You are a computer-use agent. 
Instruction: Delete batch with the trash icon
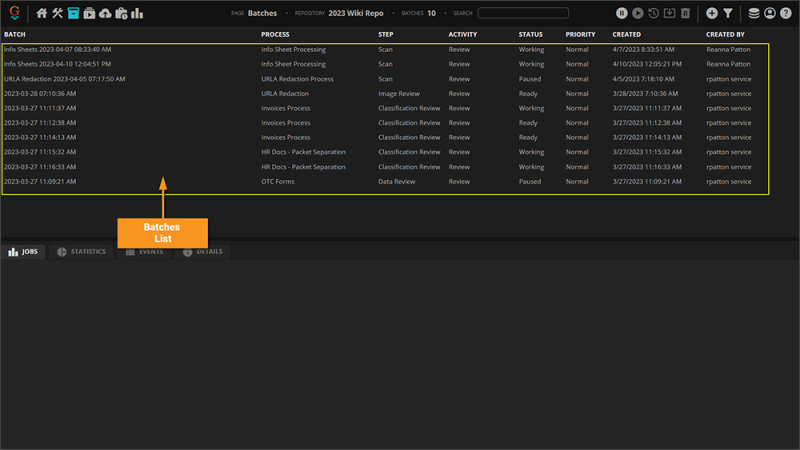click(x=685, y=13)
